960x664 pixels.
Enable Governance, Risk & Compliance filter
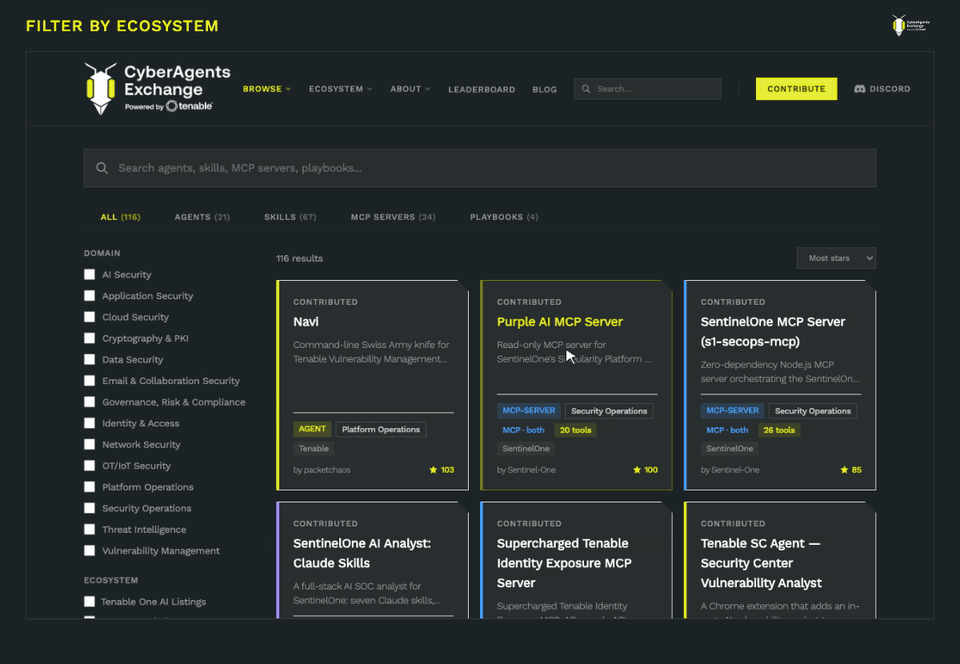pos(89,402)
